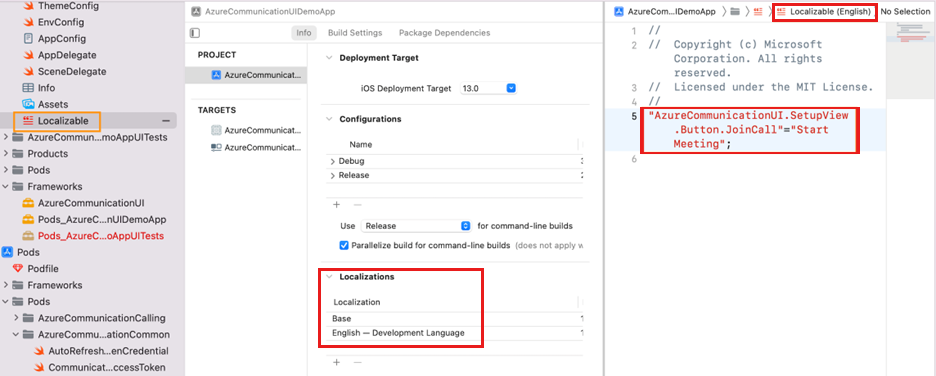Select Pods_AzureC...nUIDemoApp framework

pyautogui.click(x=101, y=219)
